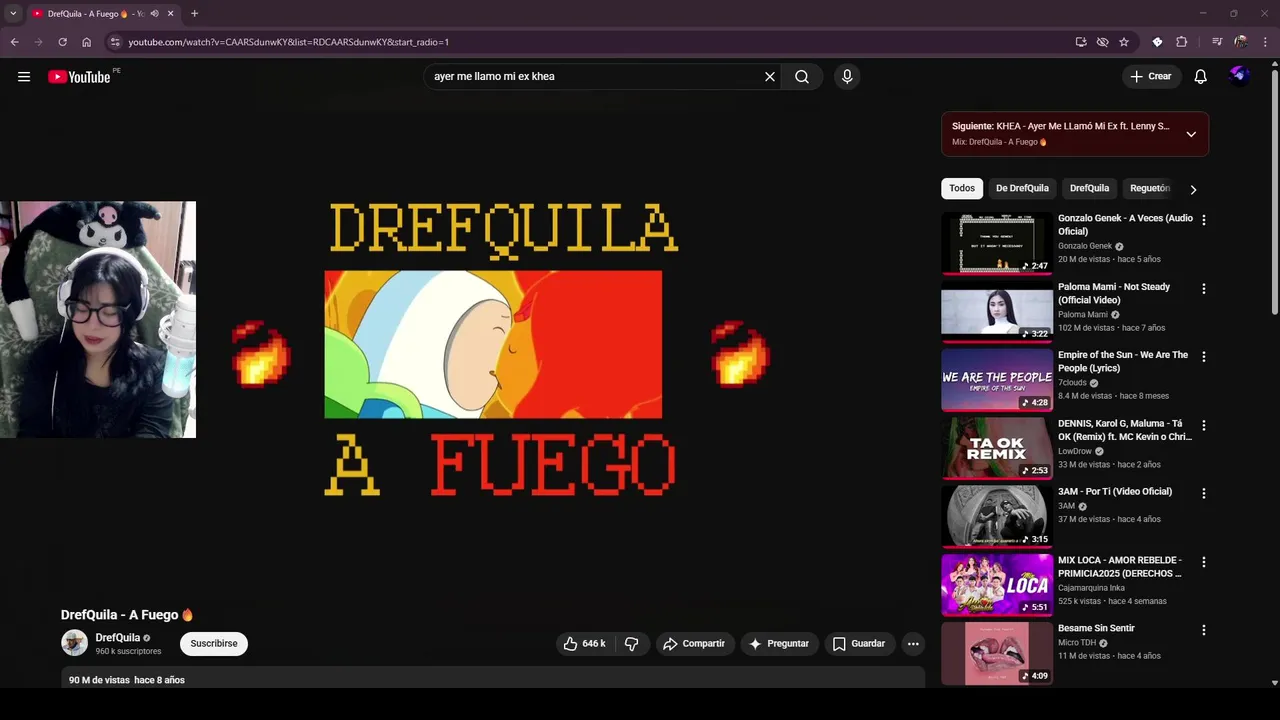Viewport: 1280px width, 720px height.
Task: Open options menu for Besame Sin Sentir
Action: coord(1204,631)
